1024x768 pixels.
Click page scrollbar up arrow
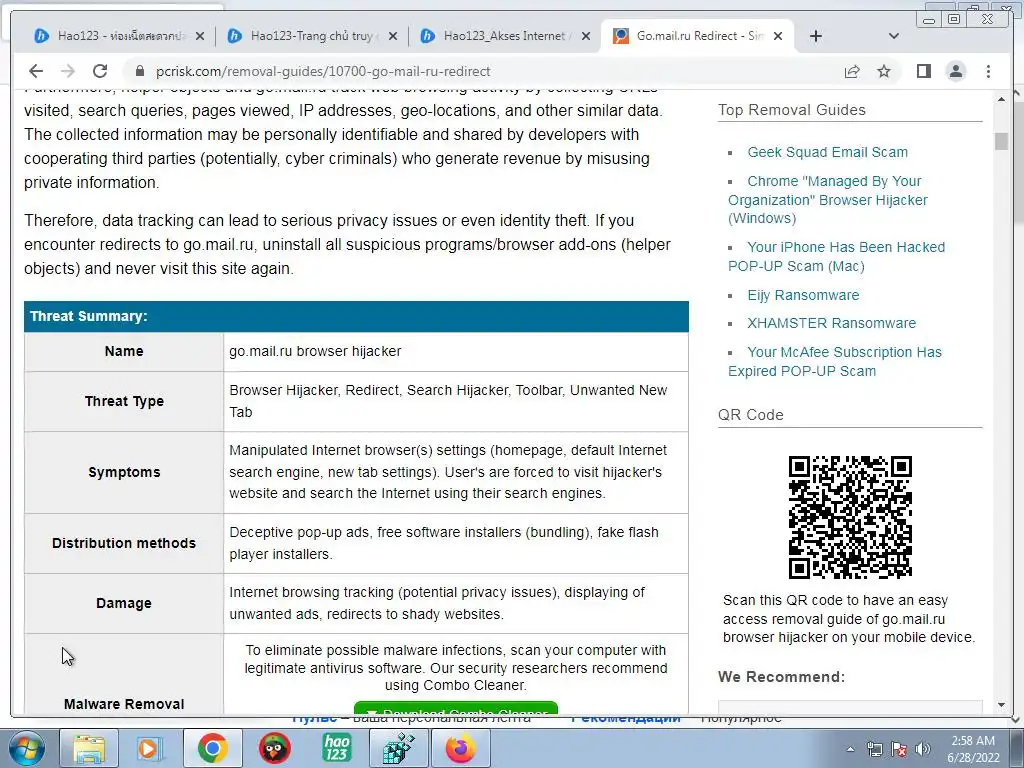[x=1001, y=99]
